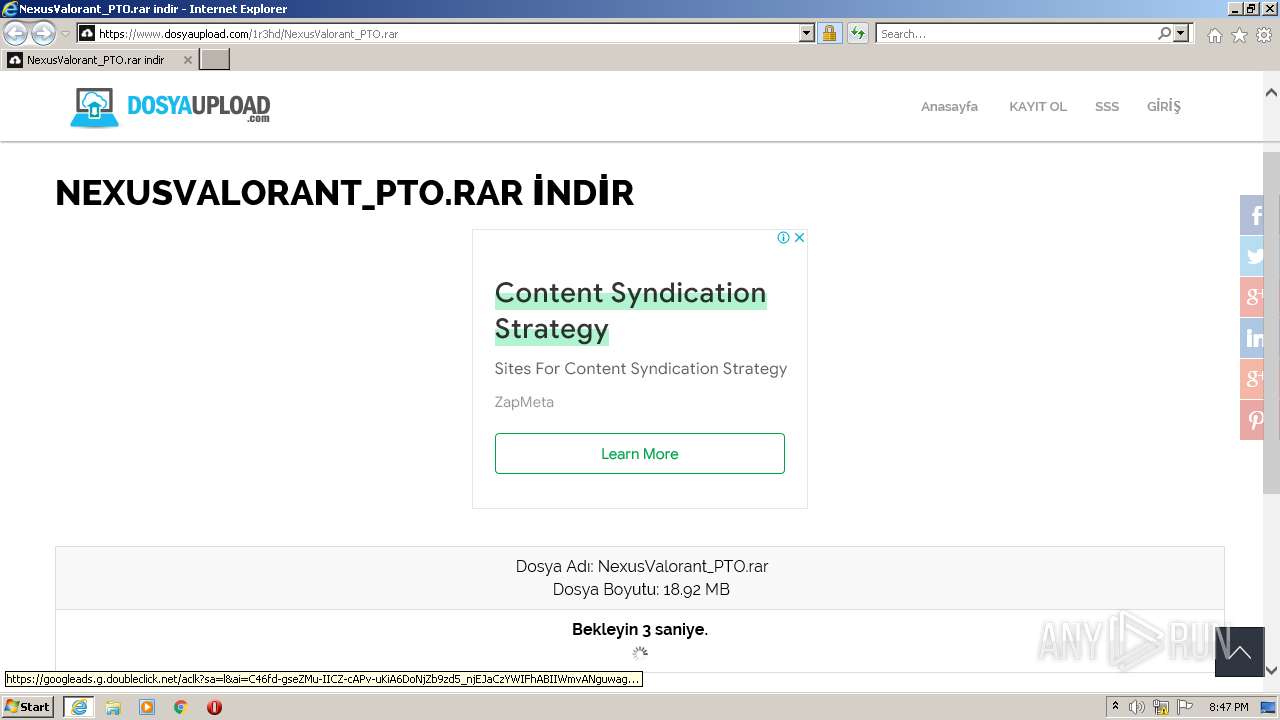The height and width of the screenshot is (720, 1280).
Task: Show hidden system tray icons arrow
Action: pos(1116,707)
